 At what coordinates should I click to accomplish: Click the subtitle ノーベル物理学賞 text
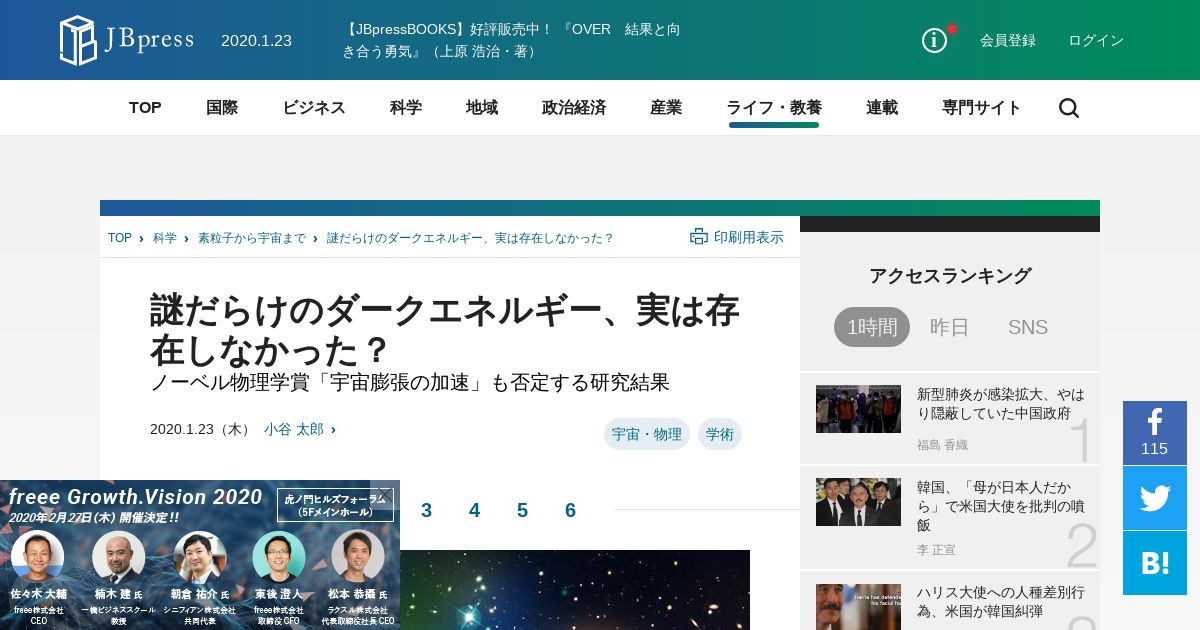[410, 383]
